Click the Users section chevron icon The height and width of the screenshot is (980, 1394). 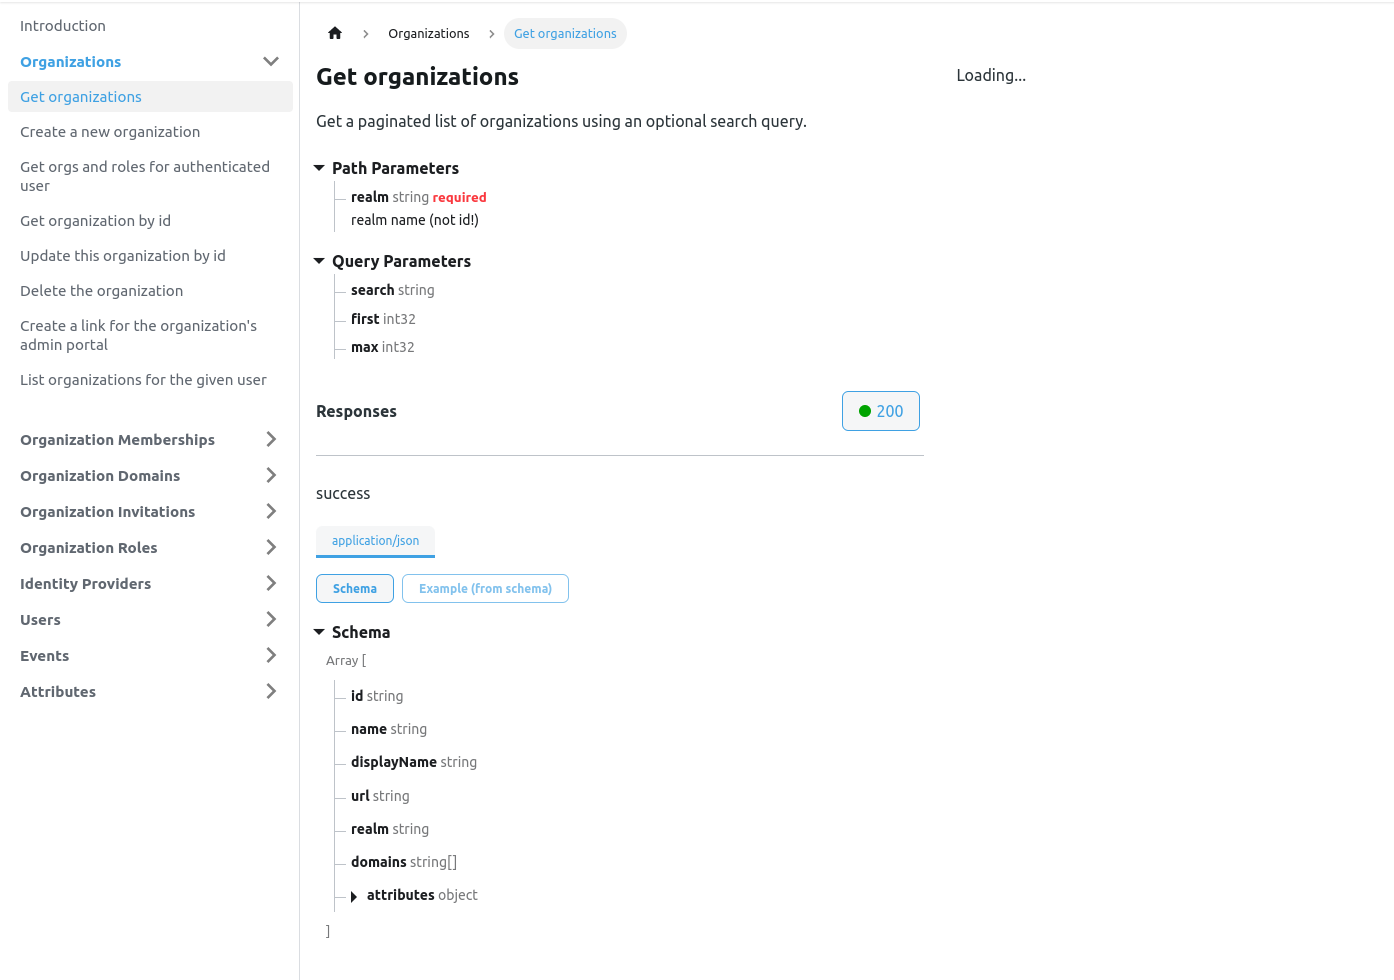270,619
